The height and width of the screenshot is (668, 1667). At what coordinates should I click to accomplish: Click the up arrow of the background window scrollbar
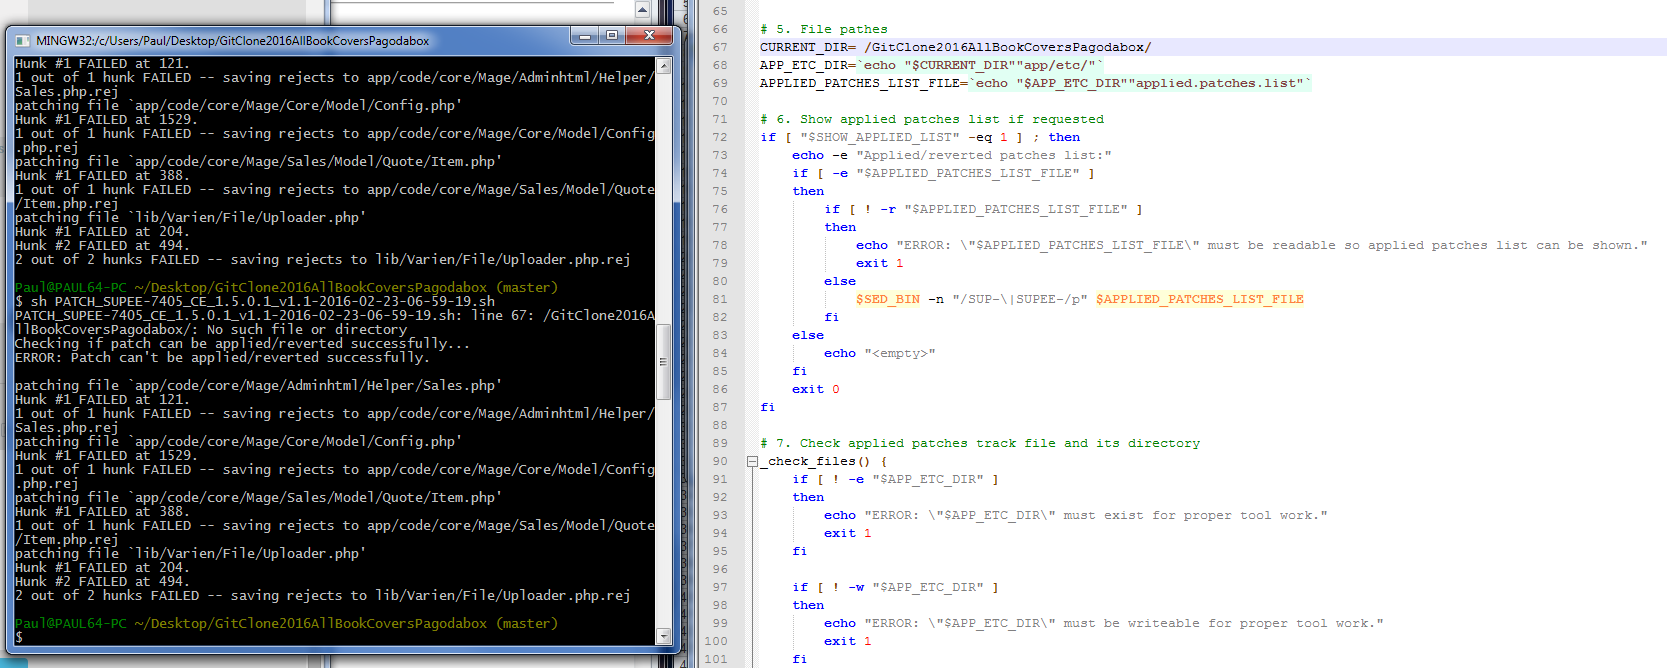[642, 10]
